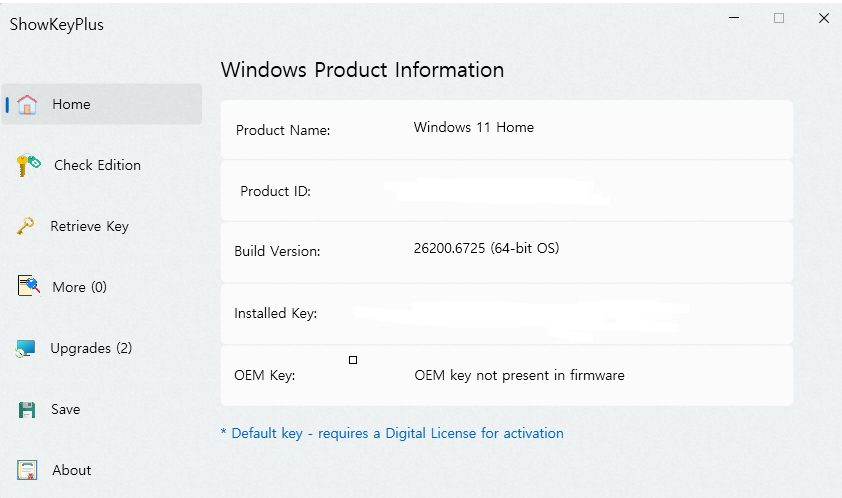The width and height of the screenshot is (842, 498).
Task: Click the Check Edition keys icon
Action: pyautogui.click(x=28, y=165)
